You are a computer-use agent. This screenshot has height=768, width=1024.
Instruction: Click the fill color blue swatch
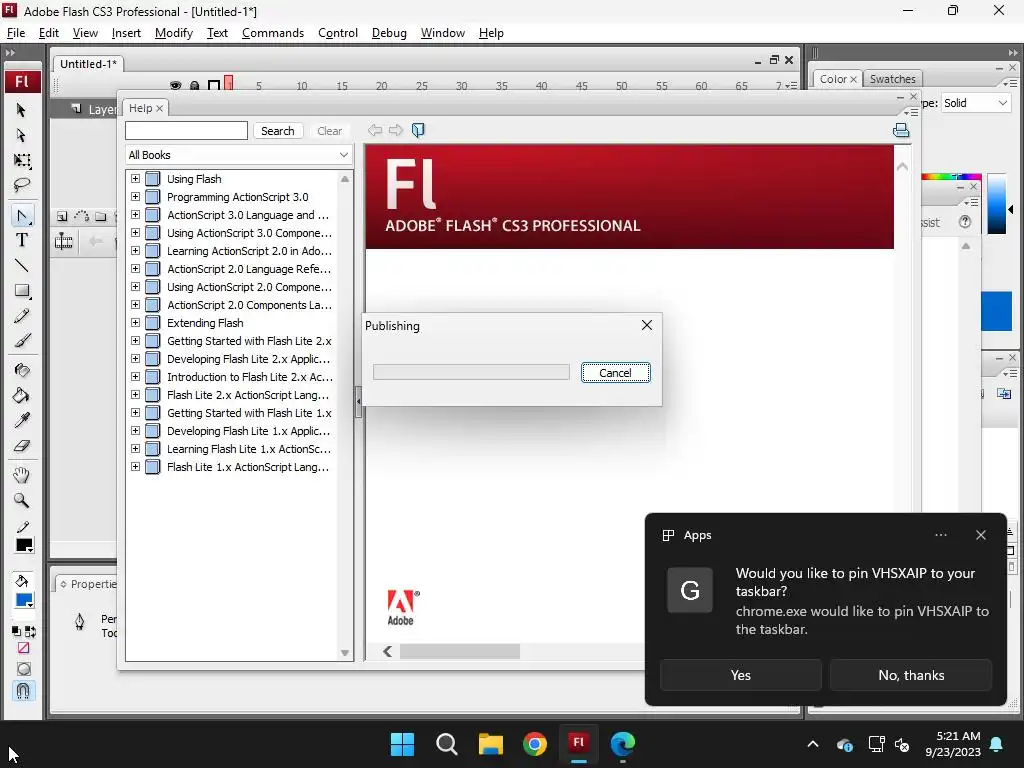click(x=24, y=600)
